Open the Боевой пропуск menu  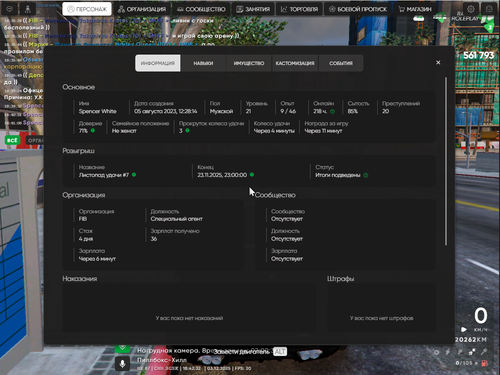(358, 9)
